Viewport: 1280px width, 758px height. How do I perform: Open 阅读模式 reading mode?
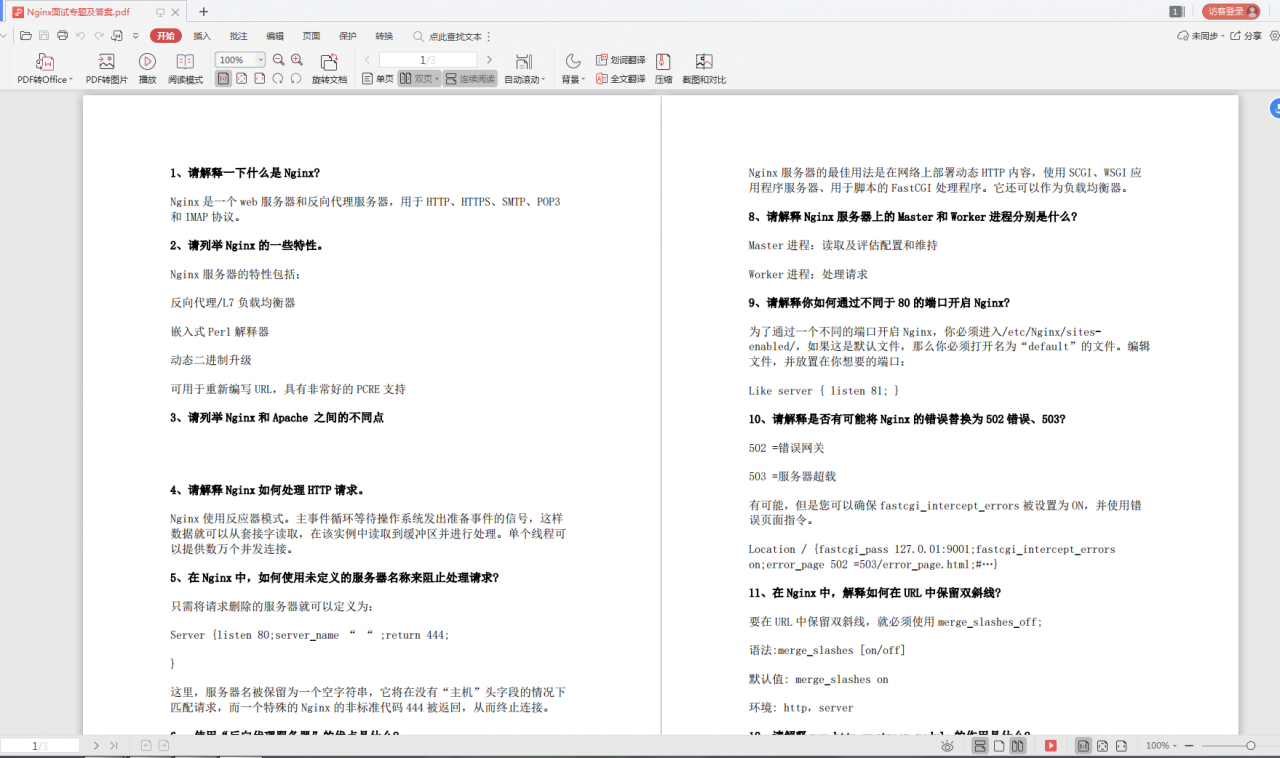[x=184, y=67]
